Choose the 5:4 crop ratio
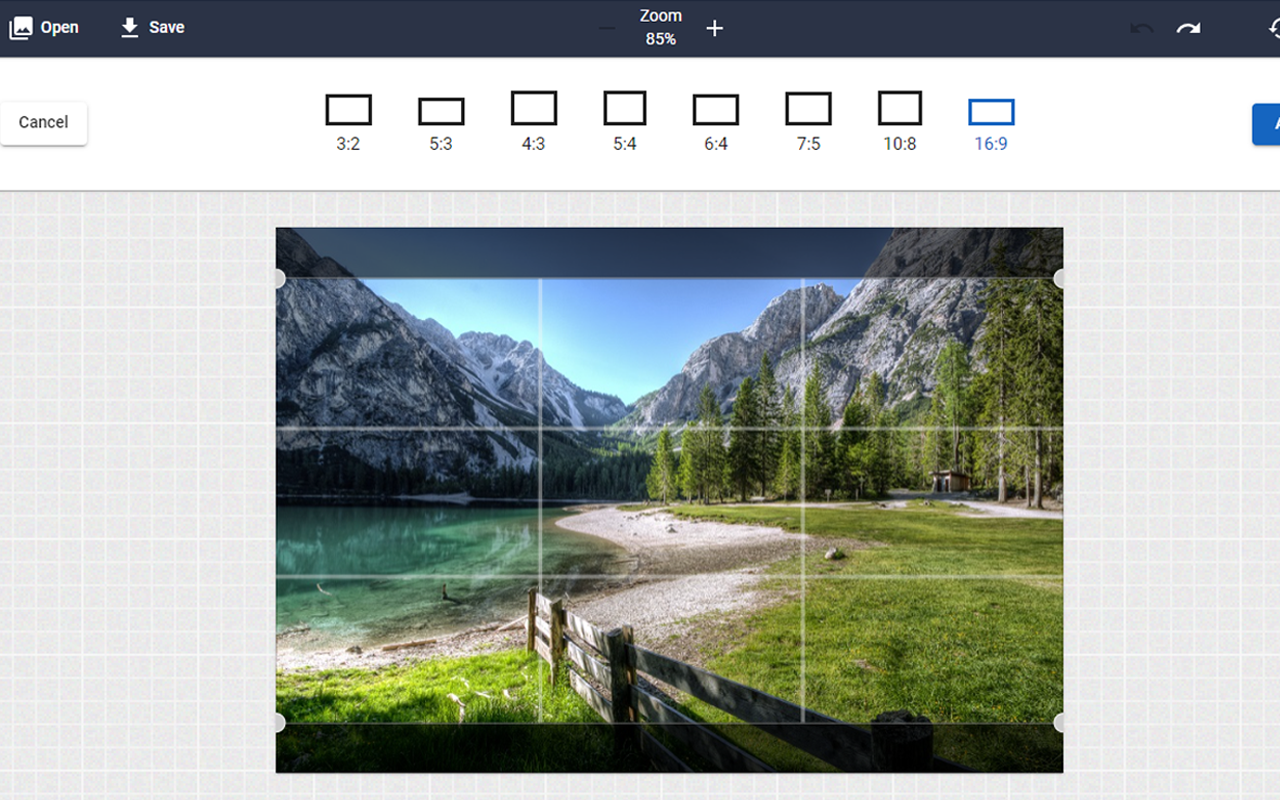Image resolution: width=1280 pixels, height=800 pixels. click(625, 121)
